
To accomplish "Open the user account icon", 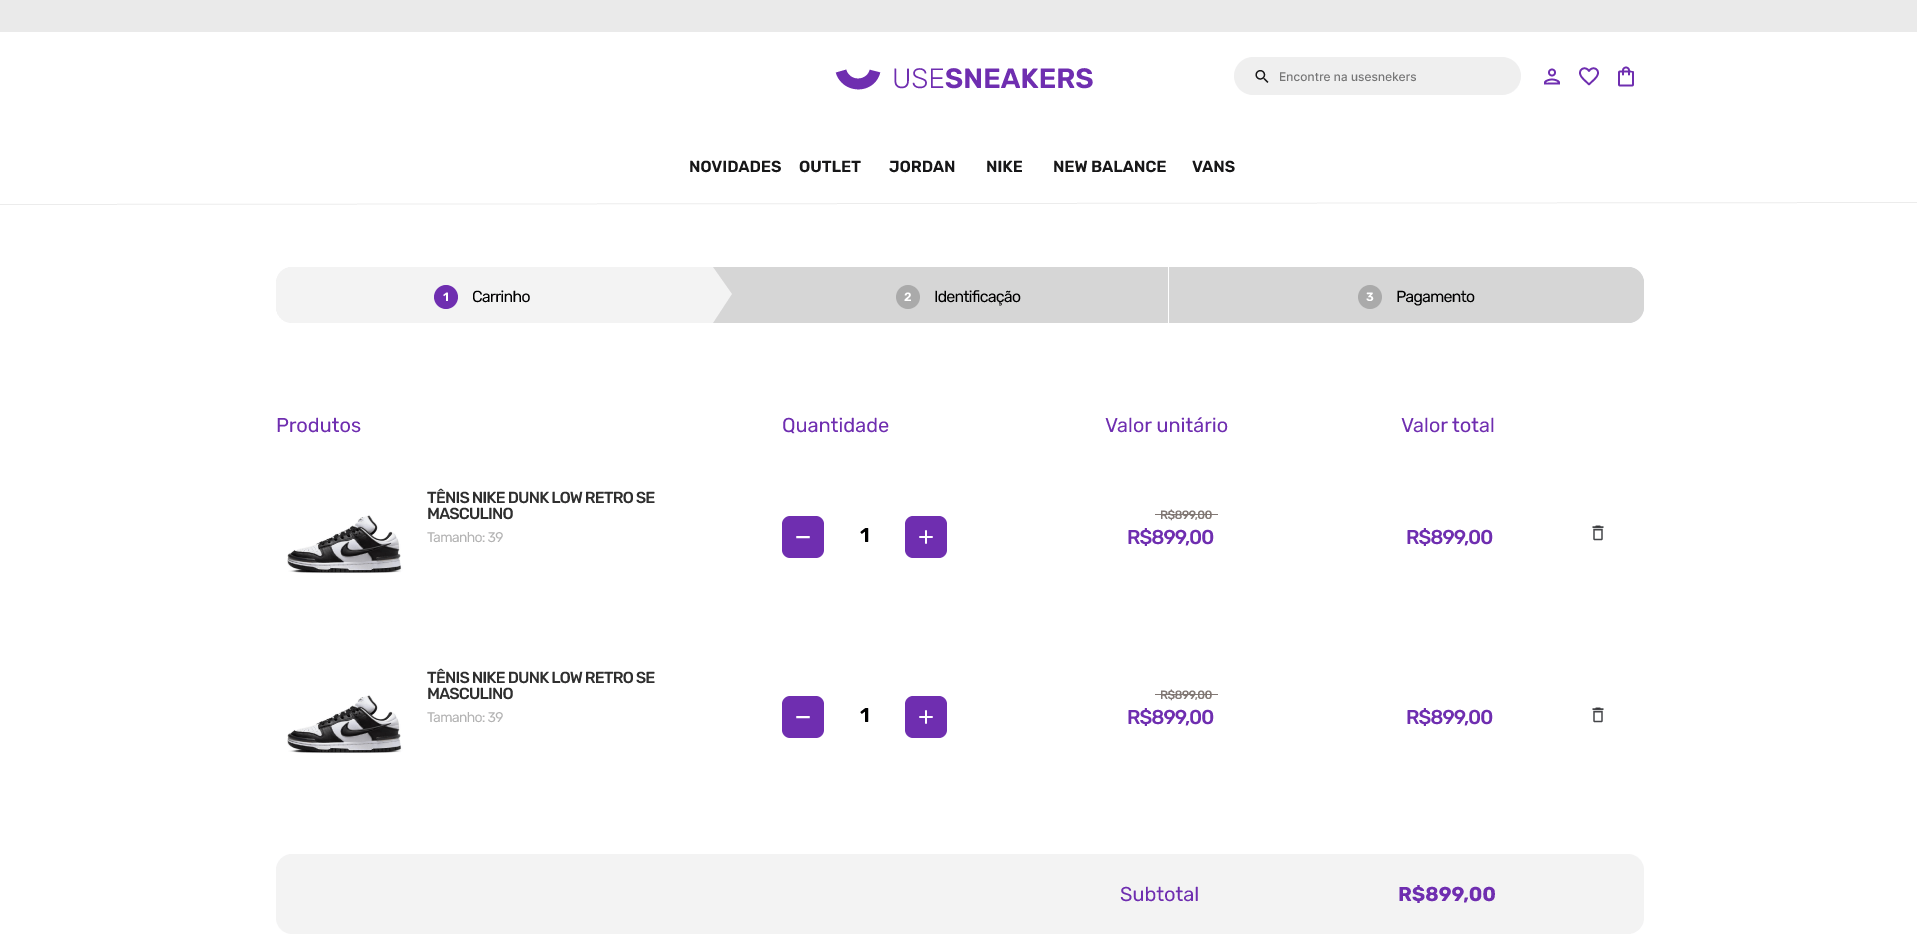I will click(x=1551, y=76).
